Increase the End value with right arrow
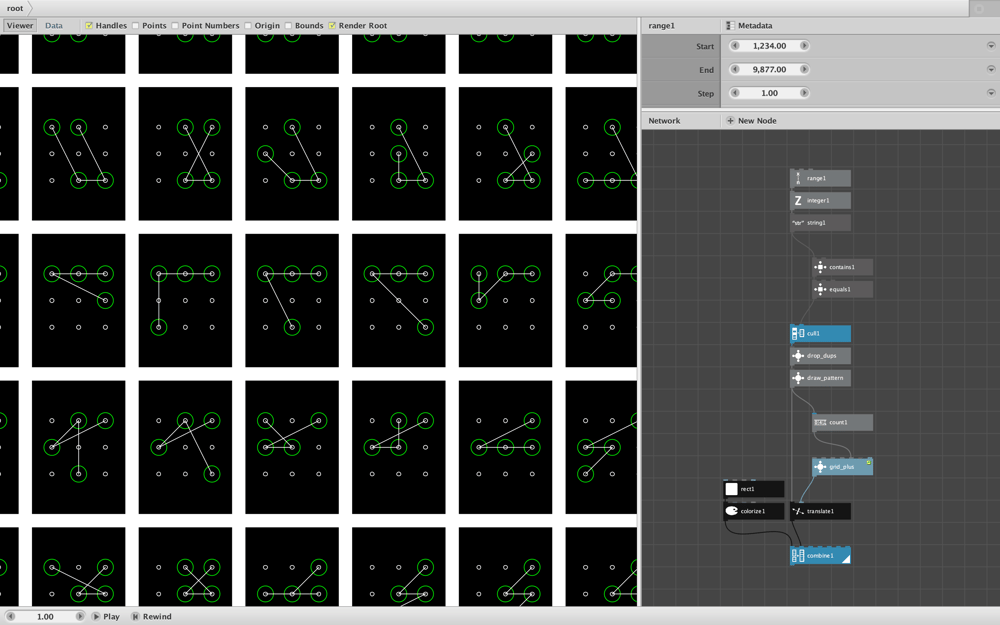 coord(804,70)
